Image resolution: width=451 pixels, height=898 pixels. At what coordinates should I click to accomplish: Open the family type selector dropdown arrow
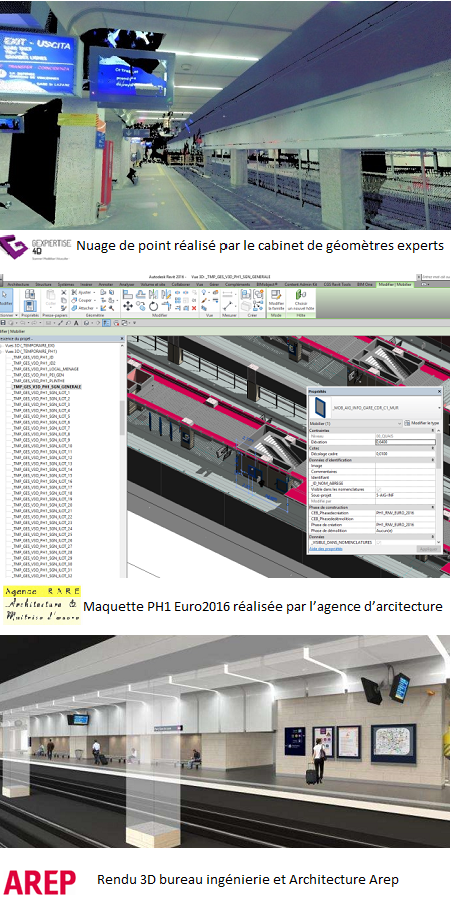point(439,408)
